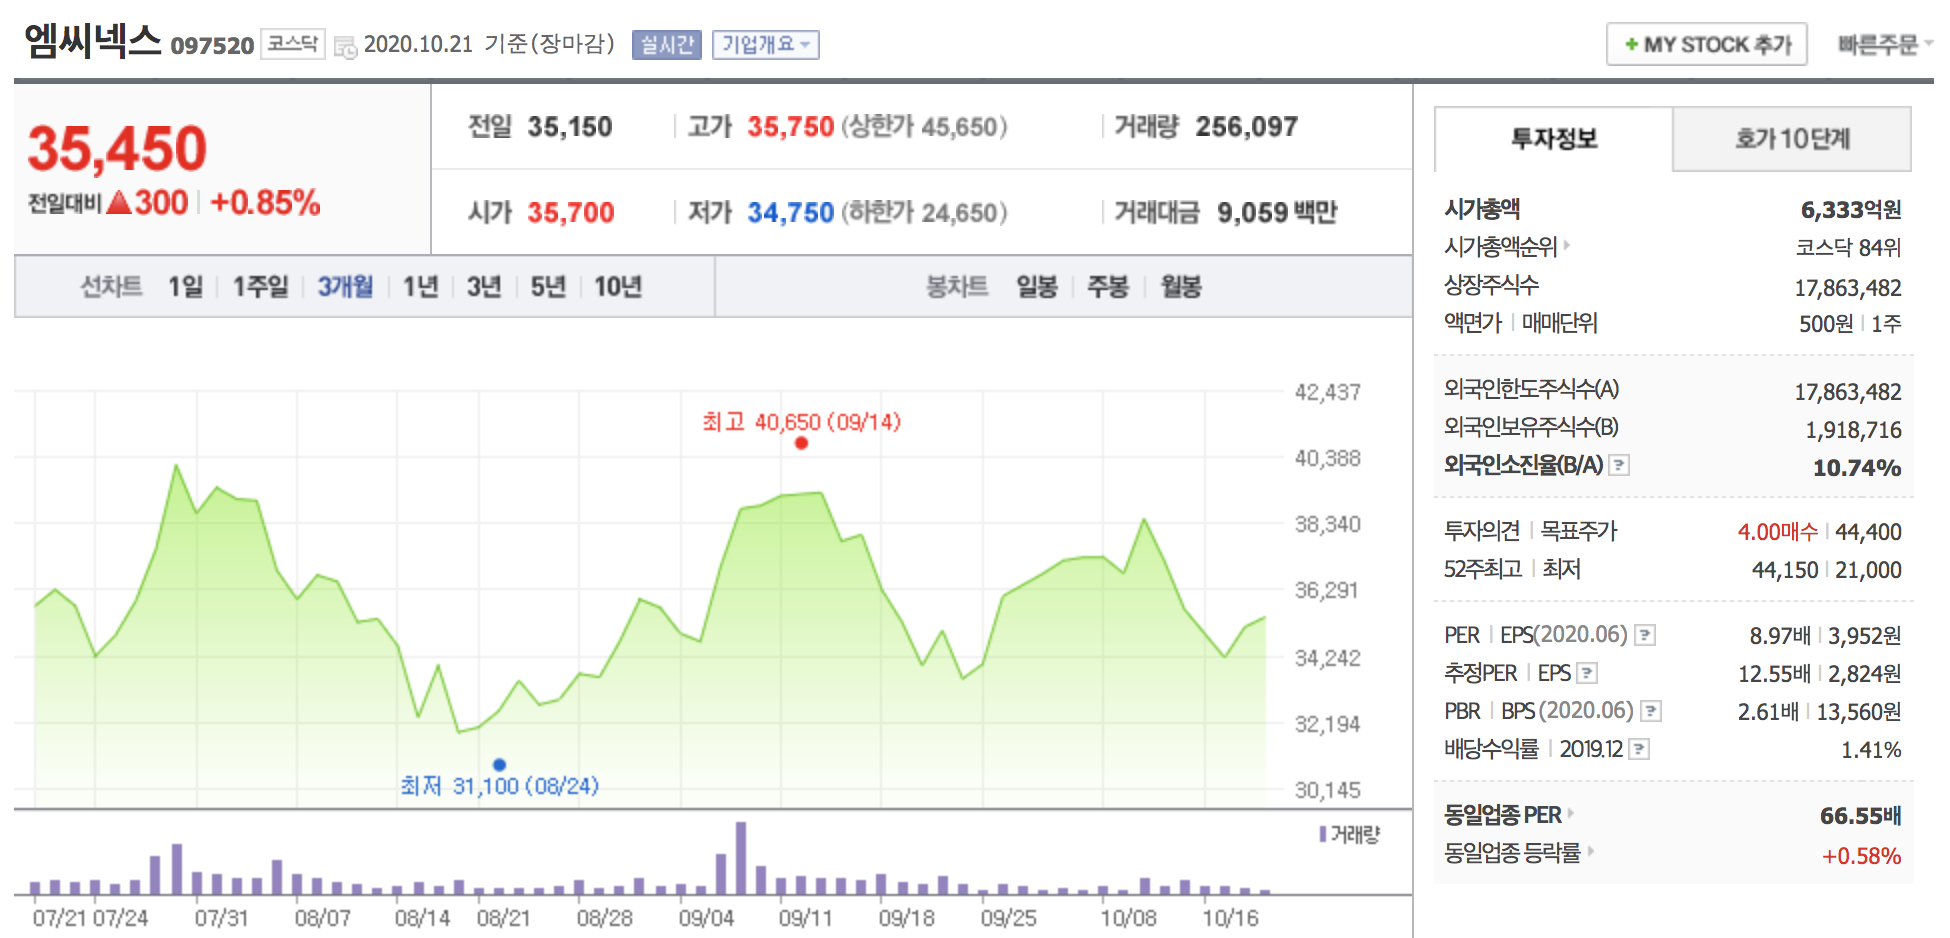
Task: Click the 저가 value 34,750
Action: coord(790,213)
